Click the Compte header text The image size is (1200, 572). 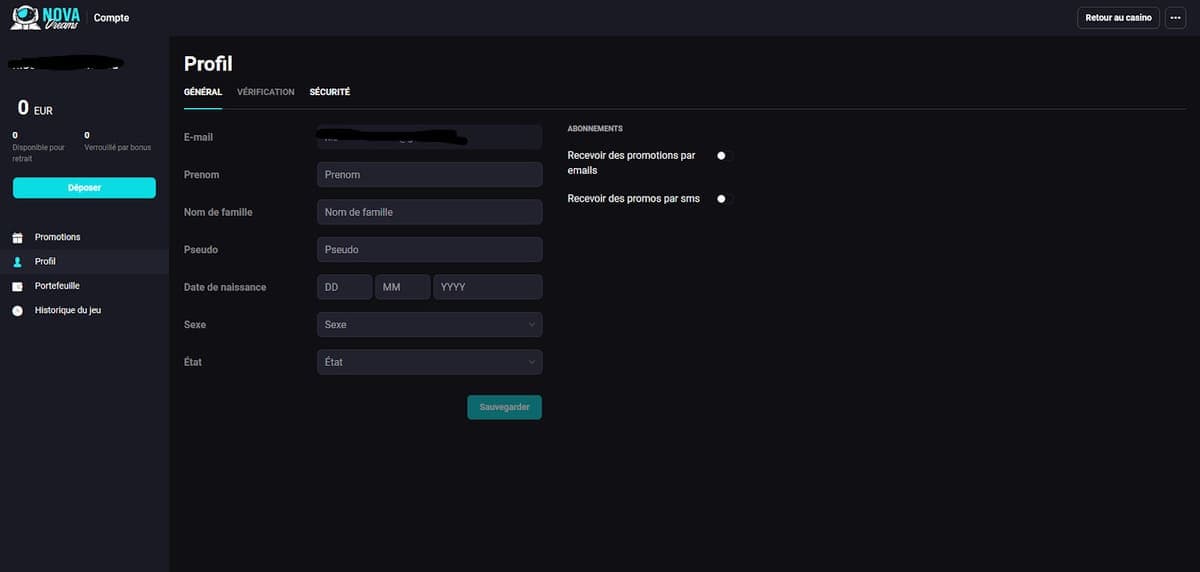click(111, 18)
